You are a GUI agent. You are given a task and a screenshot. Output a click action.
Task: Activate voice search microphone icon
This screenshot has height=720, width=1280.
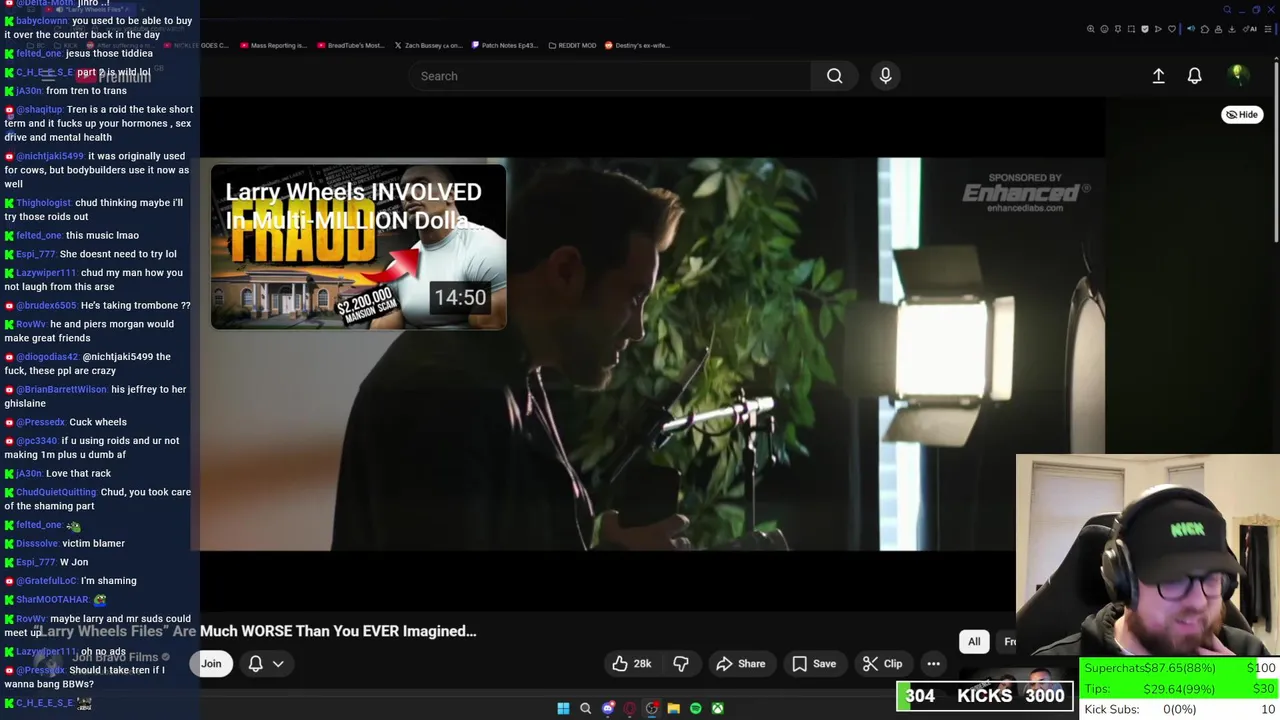click(x=885, y=76)
